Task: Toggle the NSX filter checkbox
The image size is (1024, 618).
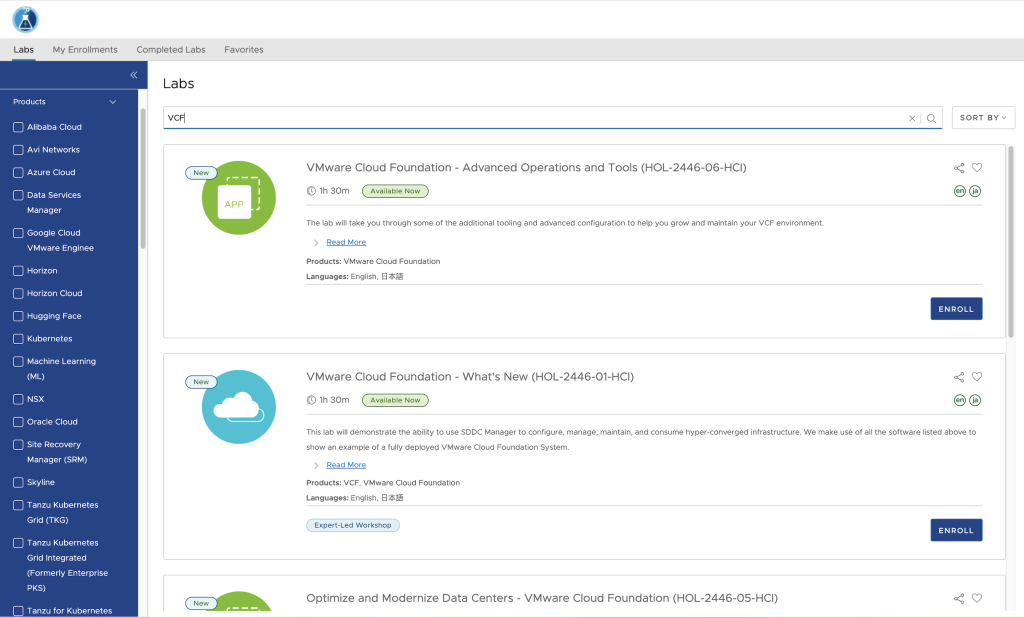Action: (18, 399)
